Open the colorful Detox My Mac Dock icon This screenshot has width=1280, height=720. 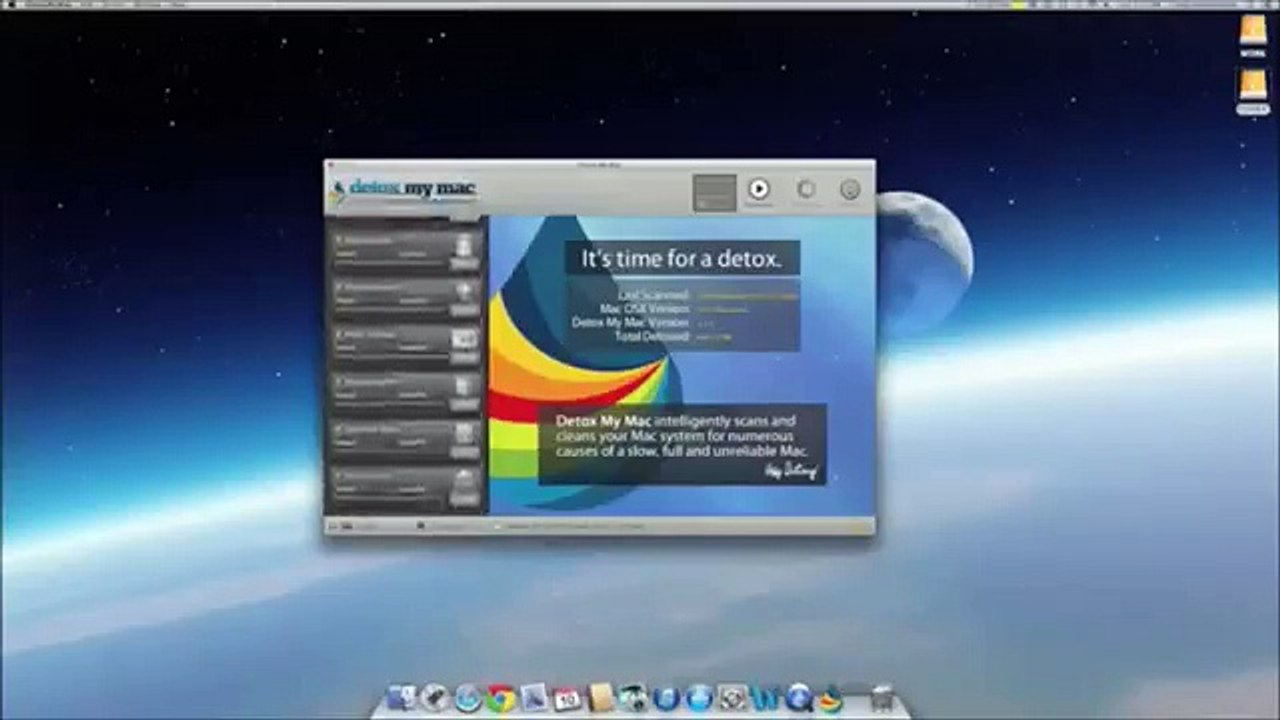point(831,698)
